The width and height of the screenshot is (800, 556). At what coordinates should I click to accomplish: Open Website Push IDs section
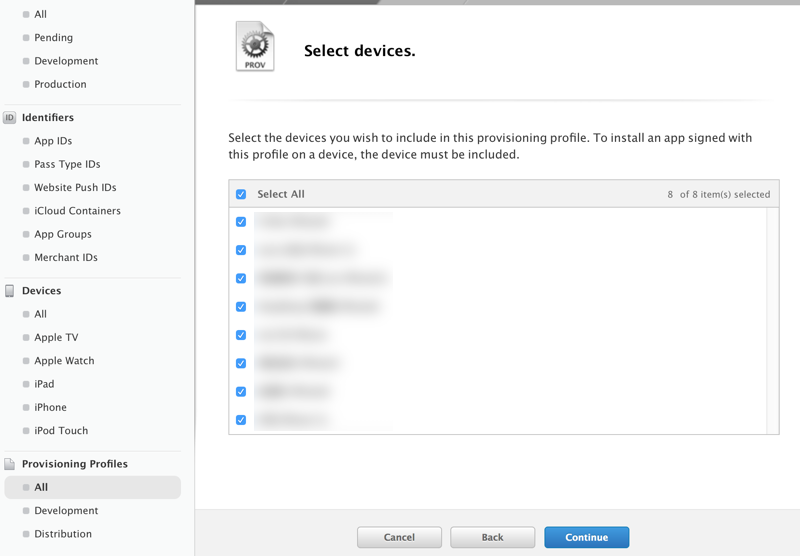75,187
